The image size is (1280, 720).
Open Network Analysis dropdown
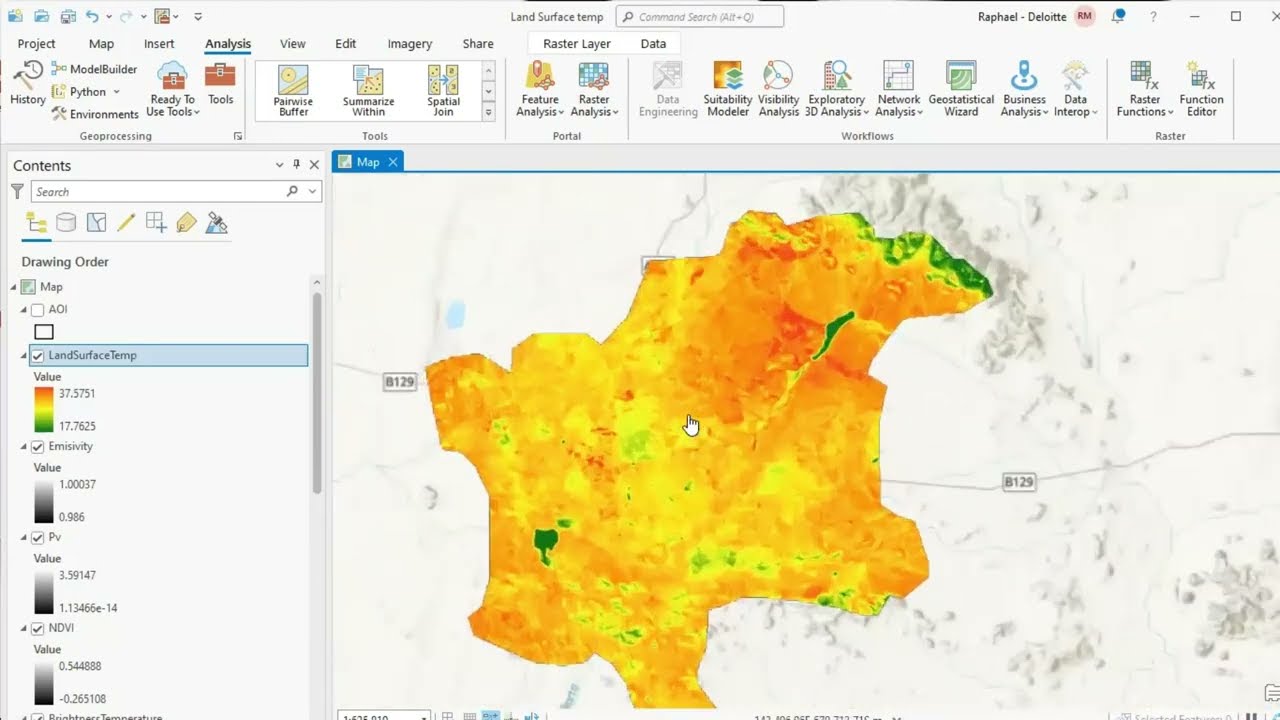[898, 89]
